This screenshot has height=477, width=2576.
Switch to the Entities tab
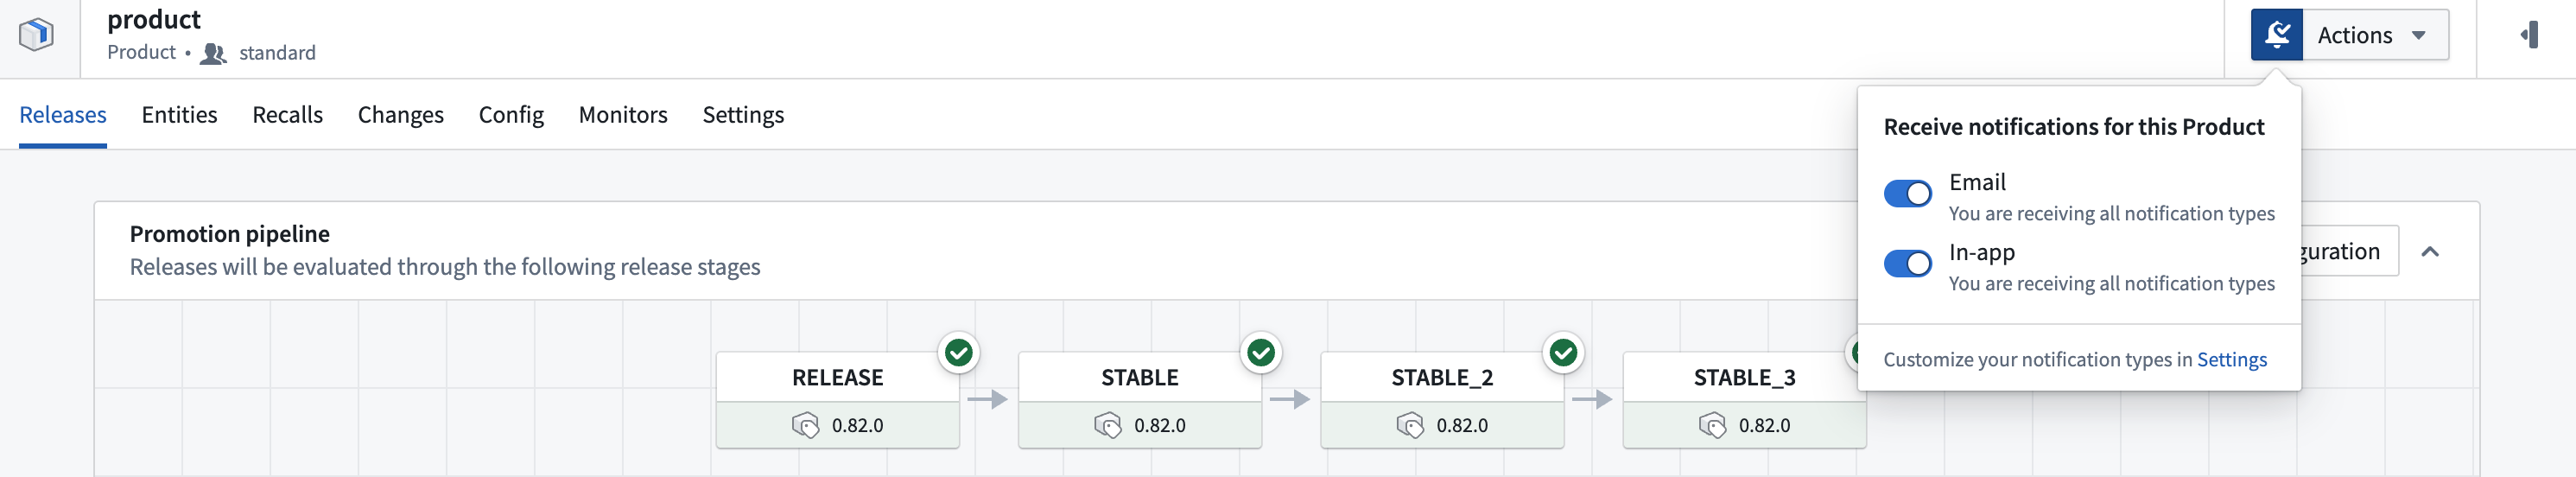click(179, 115)
